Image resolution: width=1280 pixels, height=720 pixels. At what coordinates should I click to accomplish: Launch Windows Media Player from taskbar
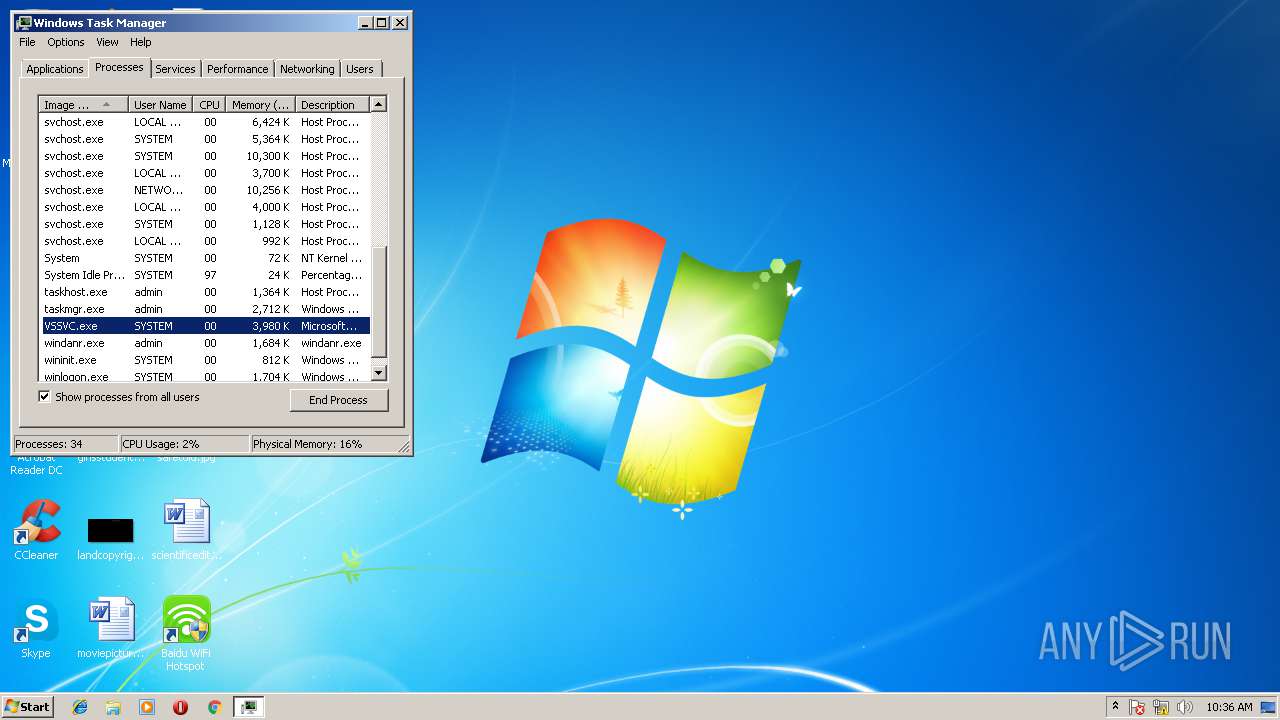coord(147,707)
